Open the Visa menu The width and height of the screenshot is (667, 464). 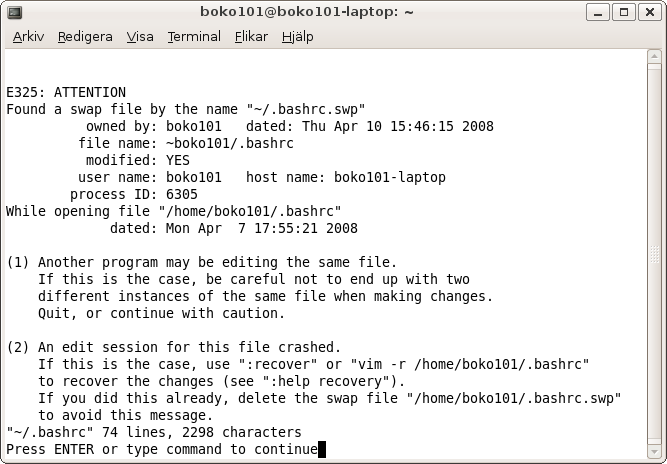coord(140,37)
